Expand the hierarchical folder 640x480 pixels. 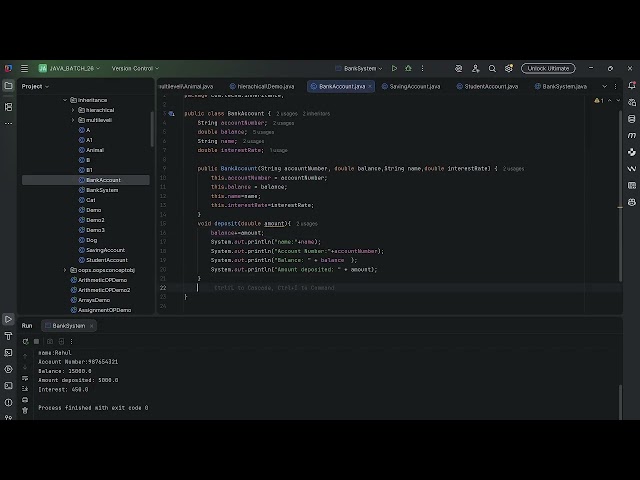point(73,110)
